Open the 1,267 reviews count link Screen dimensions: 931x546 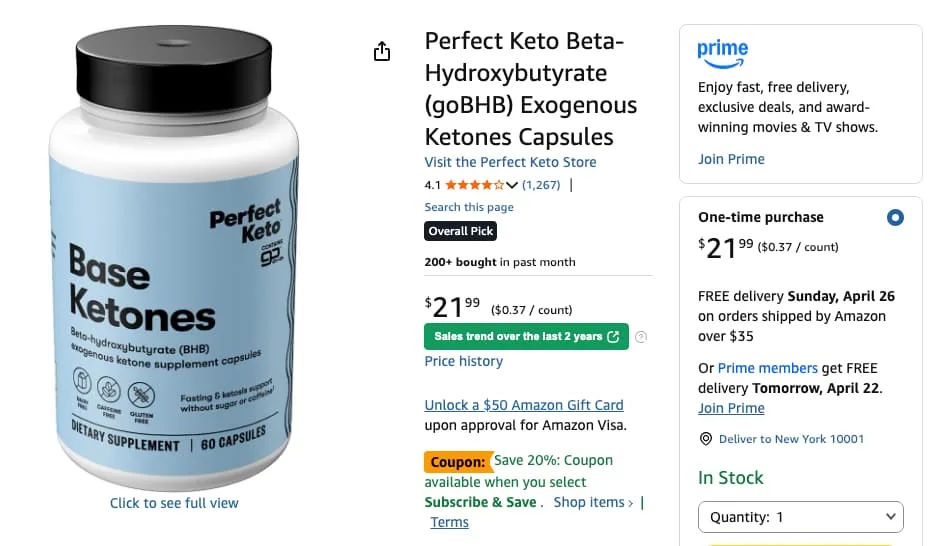[x=541, y=185]
